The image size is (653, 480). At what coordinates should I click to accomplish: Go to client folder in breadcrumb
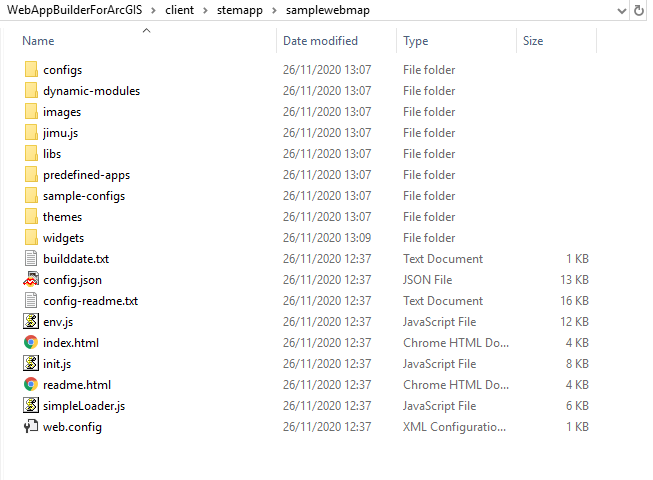coord(179,10)
